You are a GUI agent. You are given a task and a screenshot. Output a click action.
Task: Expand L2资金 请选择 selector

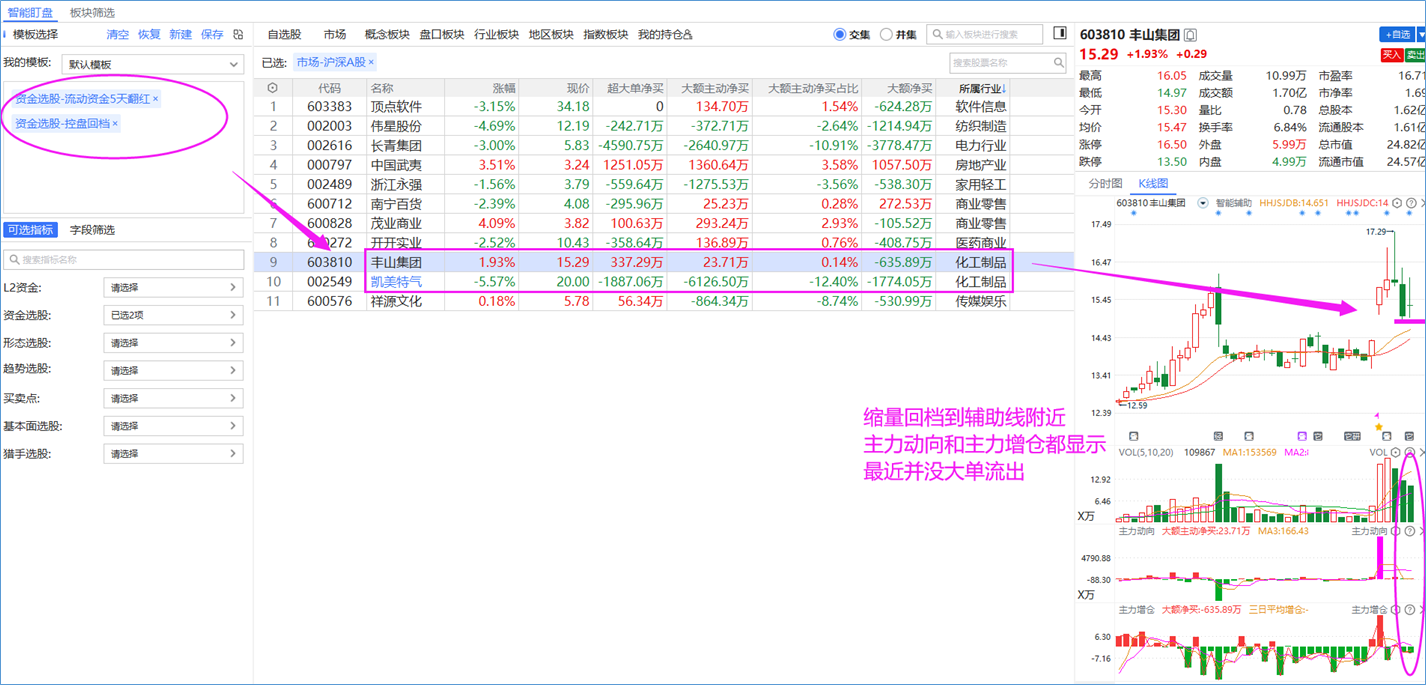[x=173, y=288]
